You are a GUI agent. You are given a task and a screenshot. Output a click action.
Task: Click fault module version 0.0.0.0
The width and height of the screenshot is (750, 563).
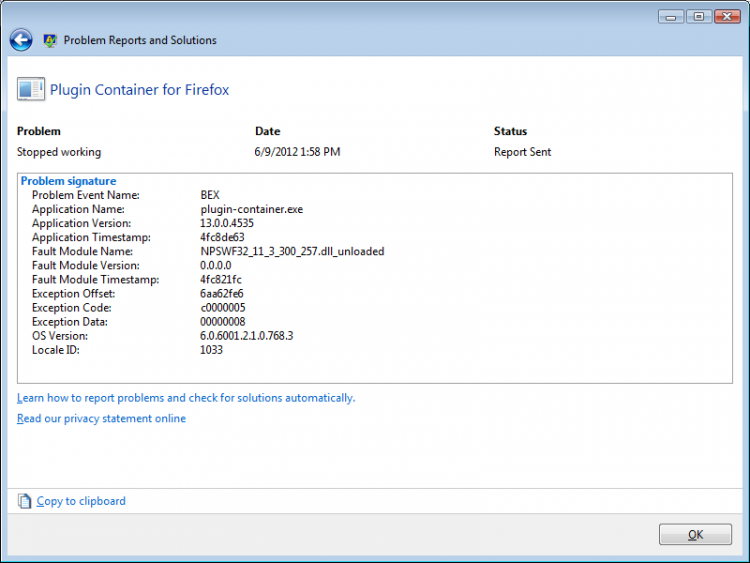coord(216,265)
